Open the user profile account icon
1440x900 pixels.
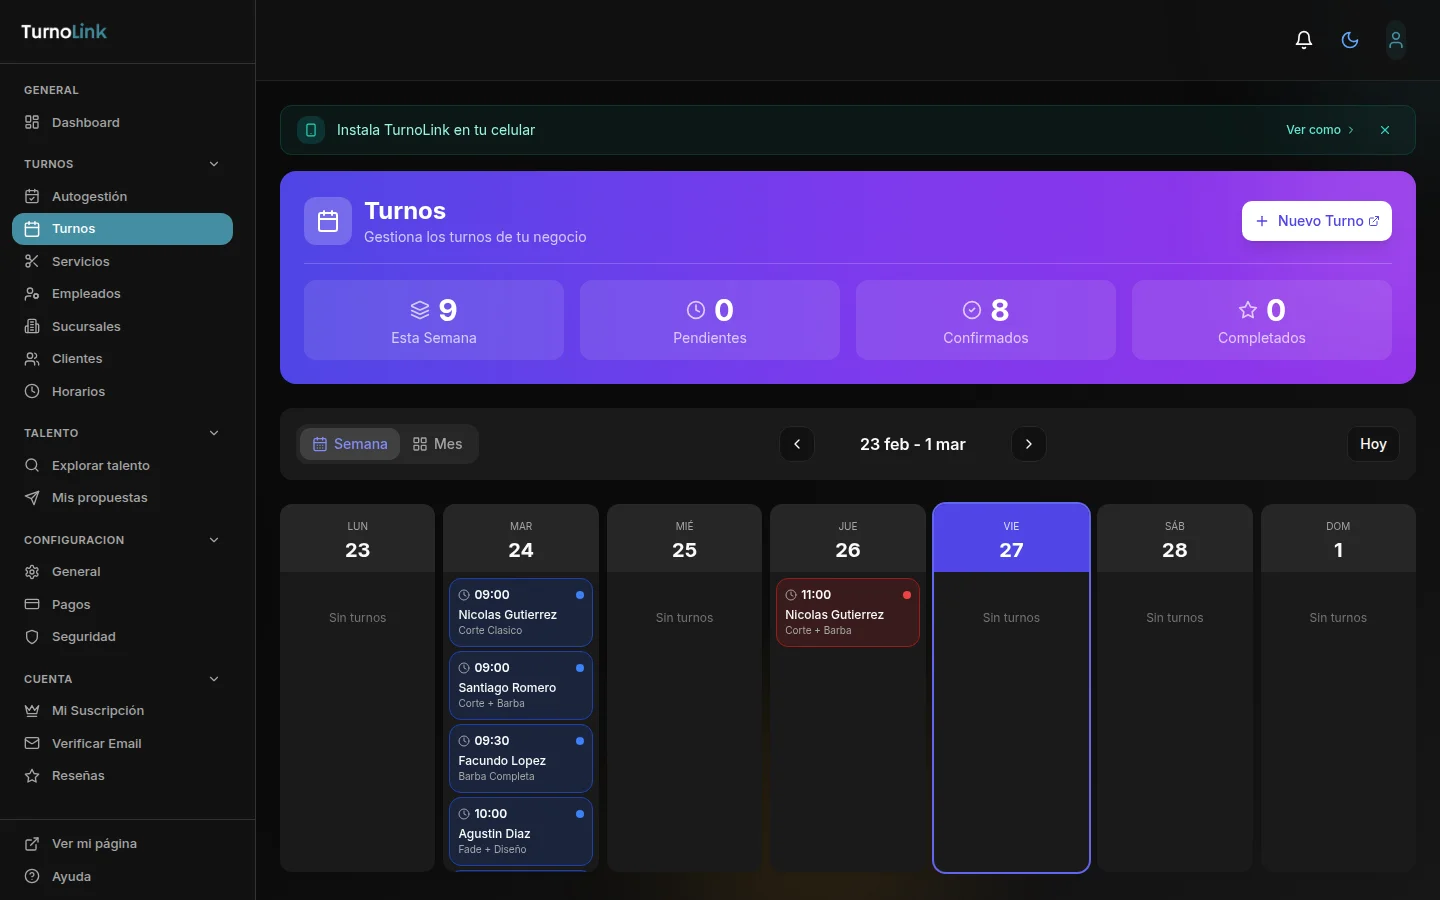click(1395, 40)
